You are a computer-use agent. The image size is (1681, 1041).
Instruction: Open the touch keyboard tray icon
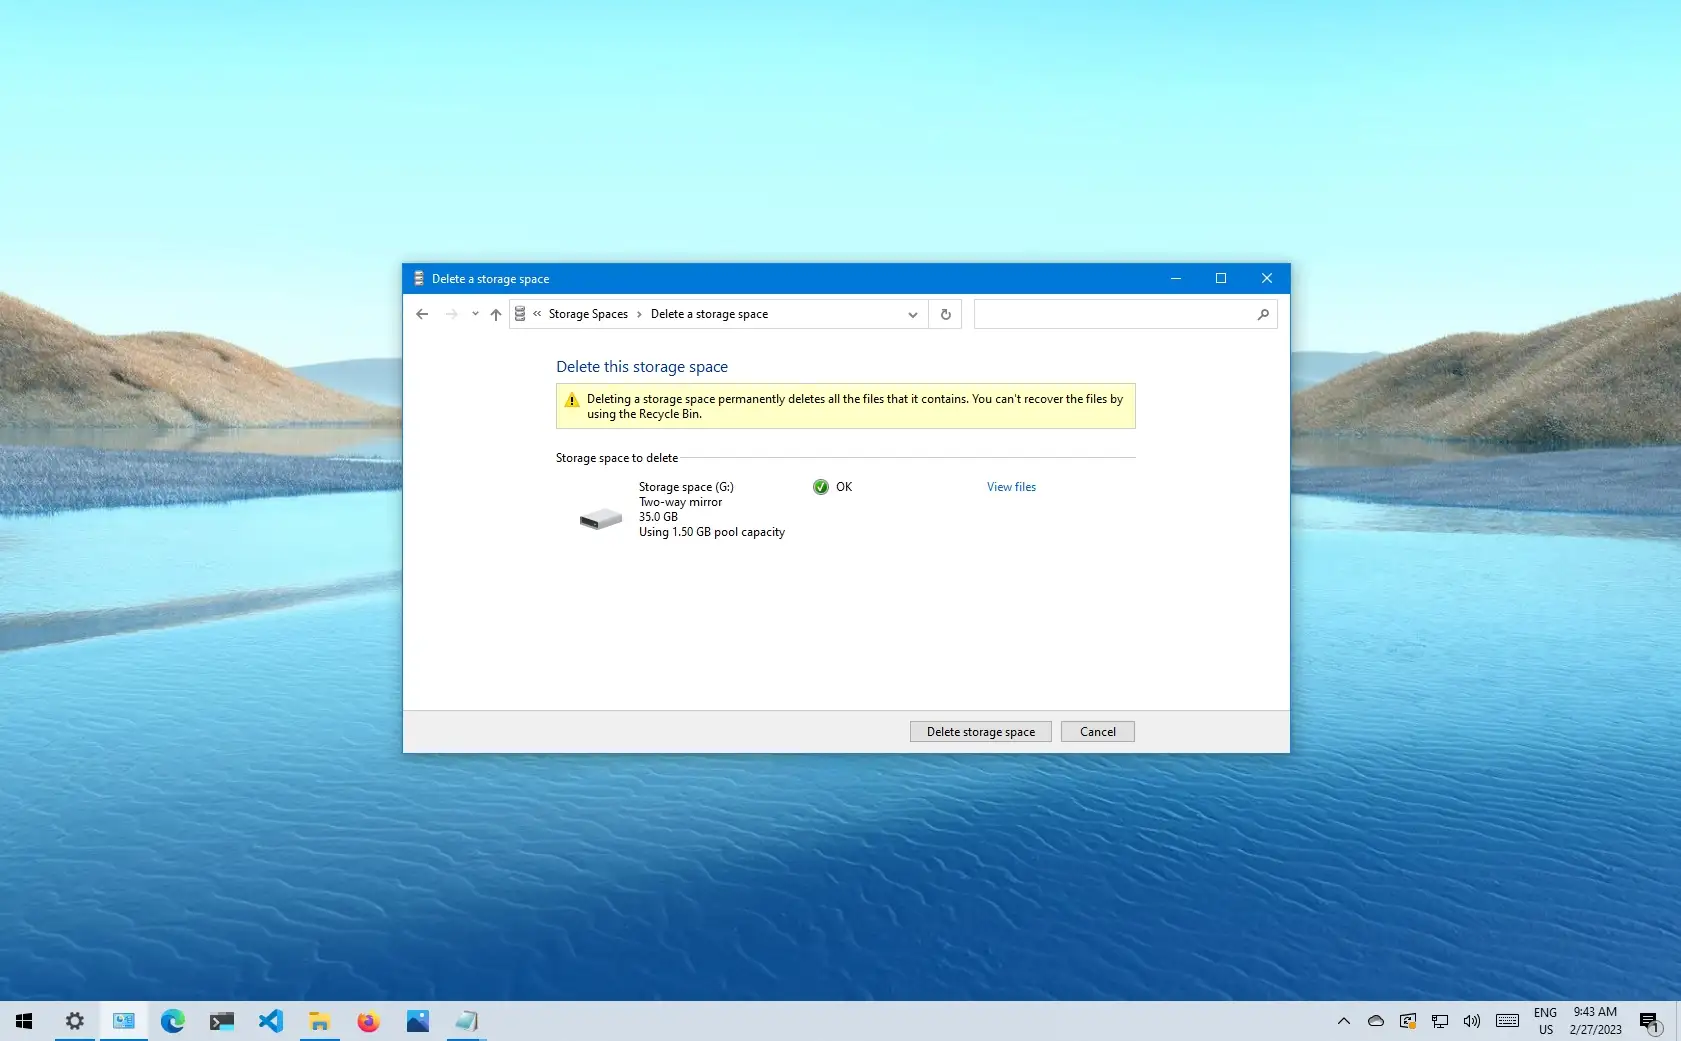click(1505, 1021)
